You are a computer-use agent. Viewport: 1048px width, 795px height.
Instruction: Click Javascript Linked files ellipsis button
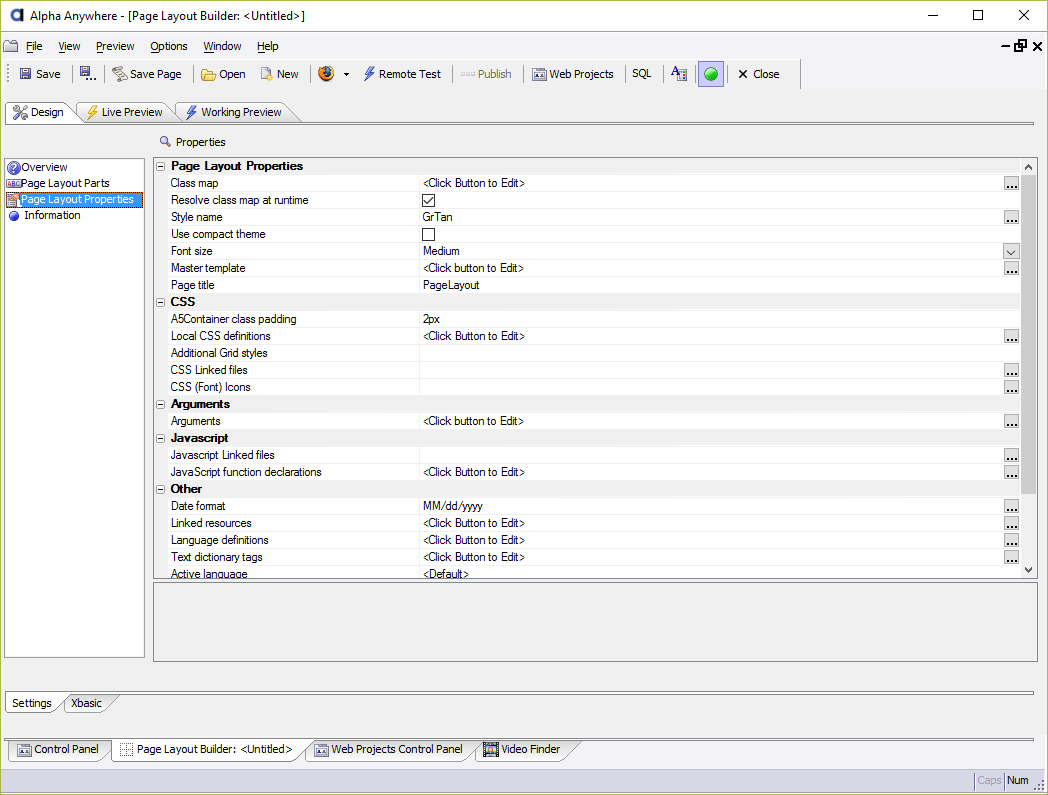pyautogui.click(x=1011, y=456)
